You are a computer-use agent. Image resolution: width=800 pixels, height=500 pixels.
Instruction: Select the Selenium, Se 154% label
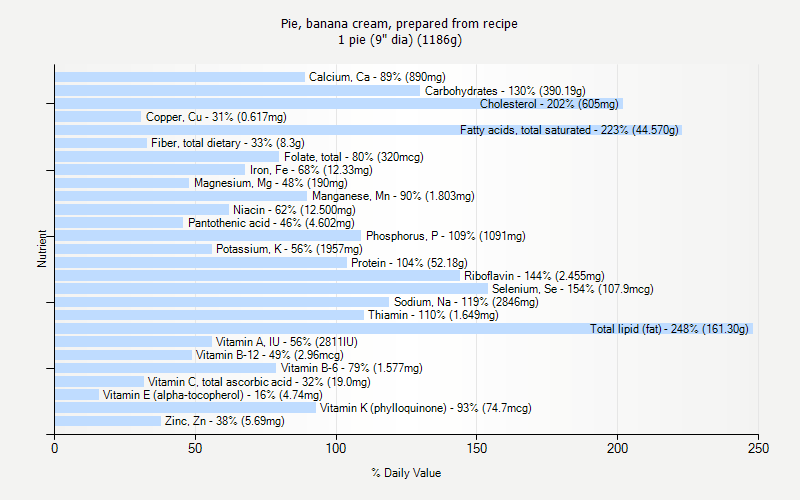point(572,289)
